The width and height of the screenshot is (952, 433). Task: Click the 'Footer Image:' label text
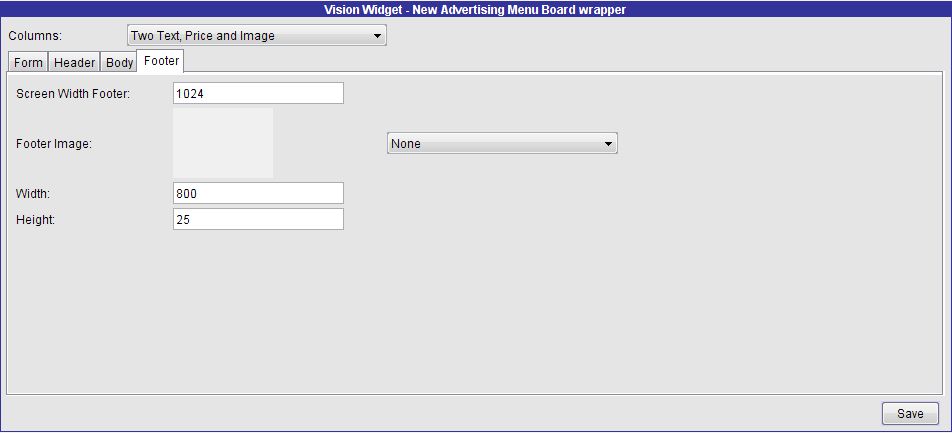[54, 144]
